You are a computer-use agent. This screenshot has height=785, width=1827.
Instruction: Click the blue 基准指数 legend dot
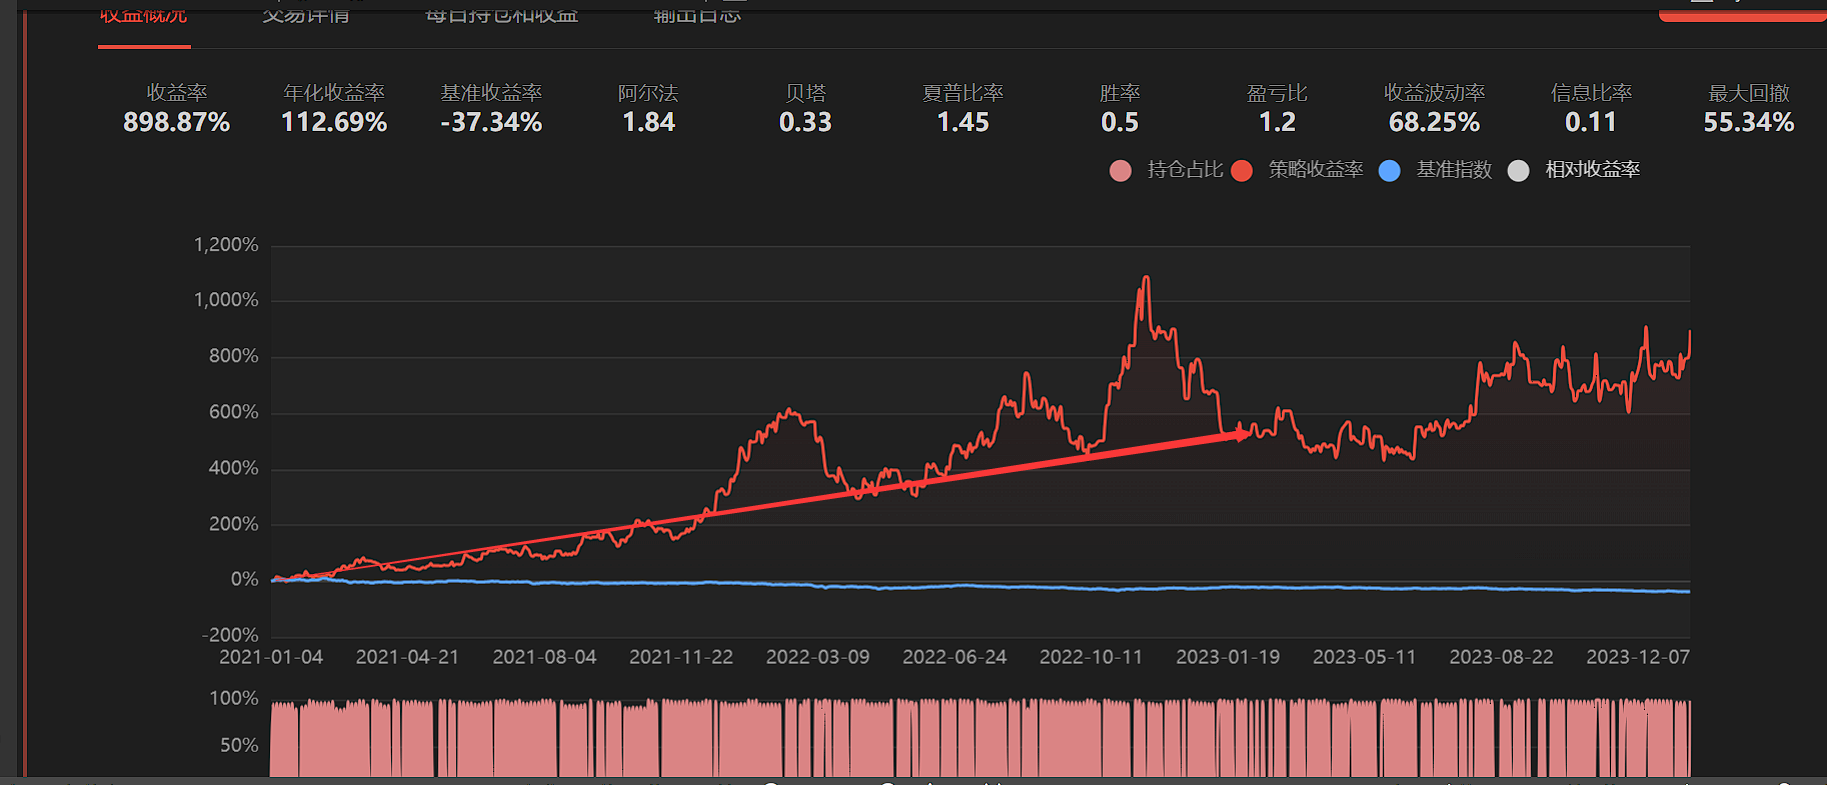coord(1389,171)
